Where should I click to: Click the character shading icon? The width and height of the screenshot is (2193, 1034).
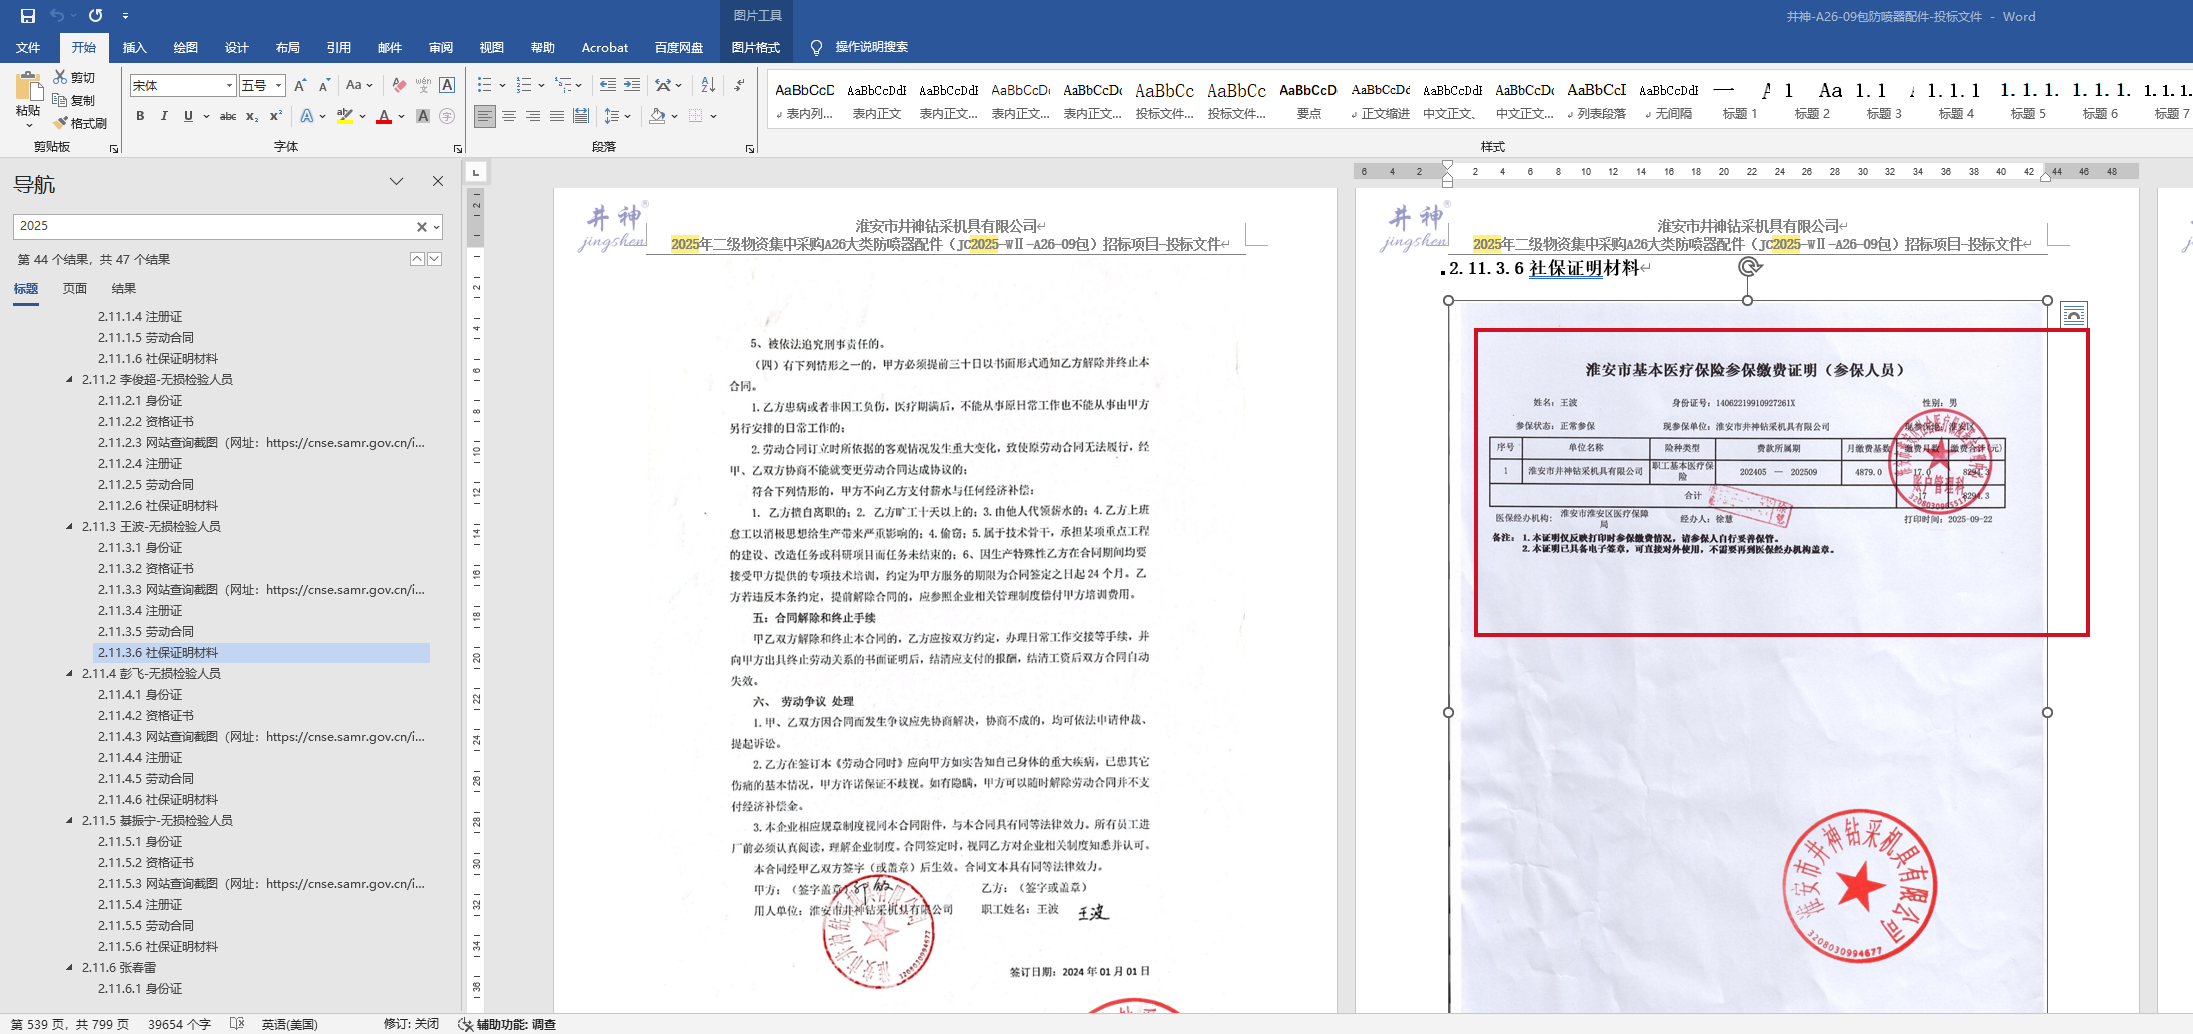point(423,116)
